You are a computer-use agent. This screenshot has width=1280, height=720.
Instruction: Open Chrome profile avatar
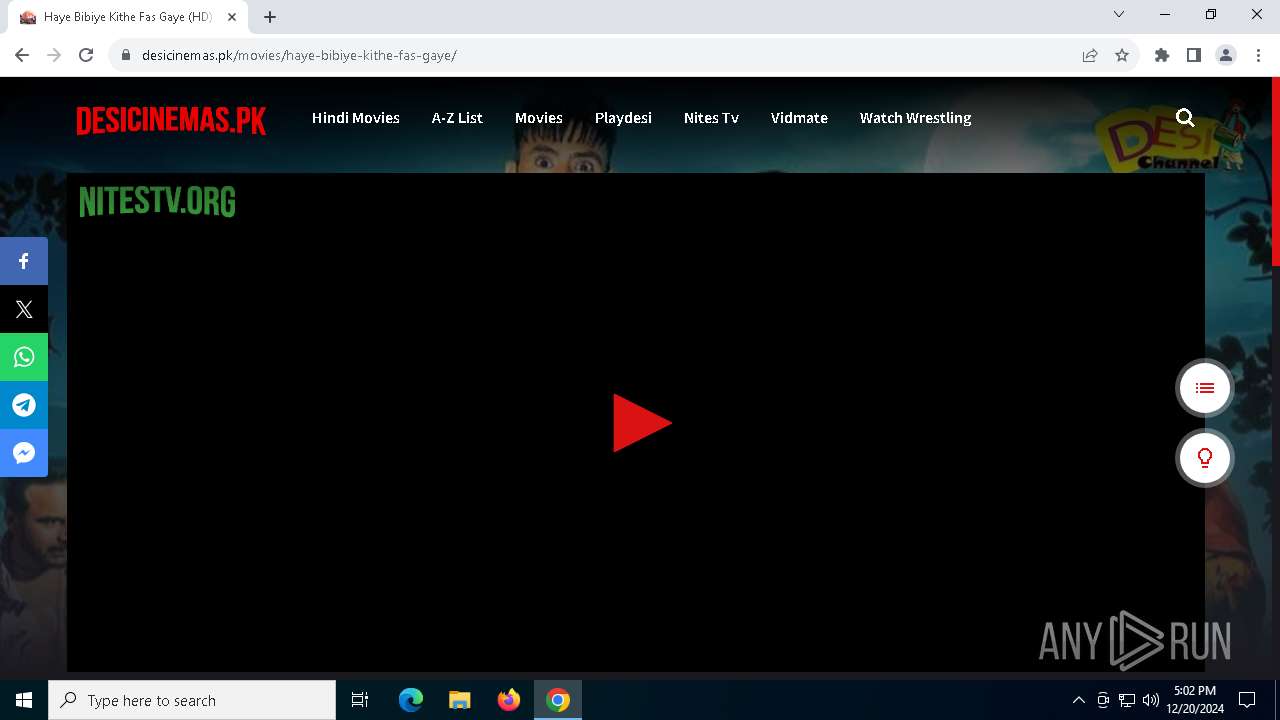[1226, 55]
